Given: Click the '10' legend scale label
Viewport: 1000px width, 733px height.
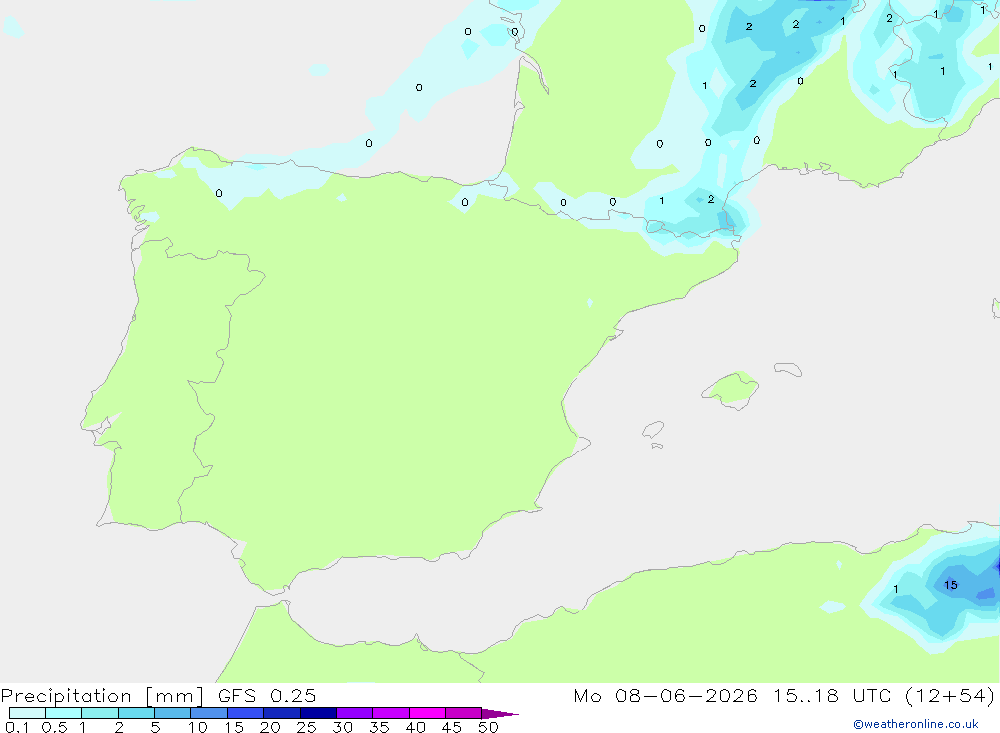Looking at the screenshot, I should pos(198,727).
